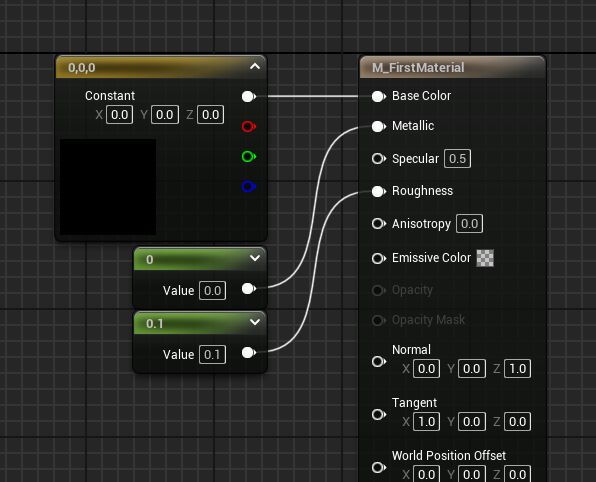Image resolution: width=596 pixels, height=482 pixels.
Task: Edit the Anisotropy 0.0 field
Action: (x=469, y=224)
